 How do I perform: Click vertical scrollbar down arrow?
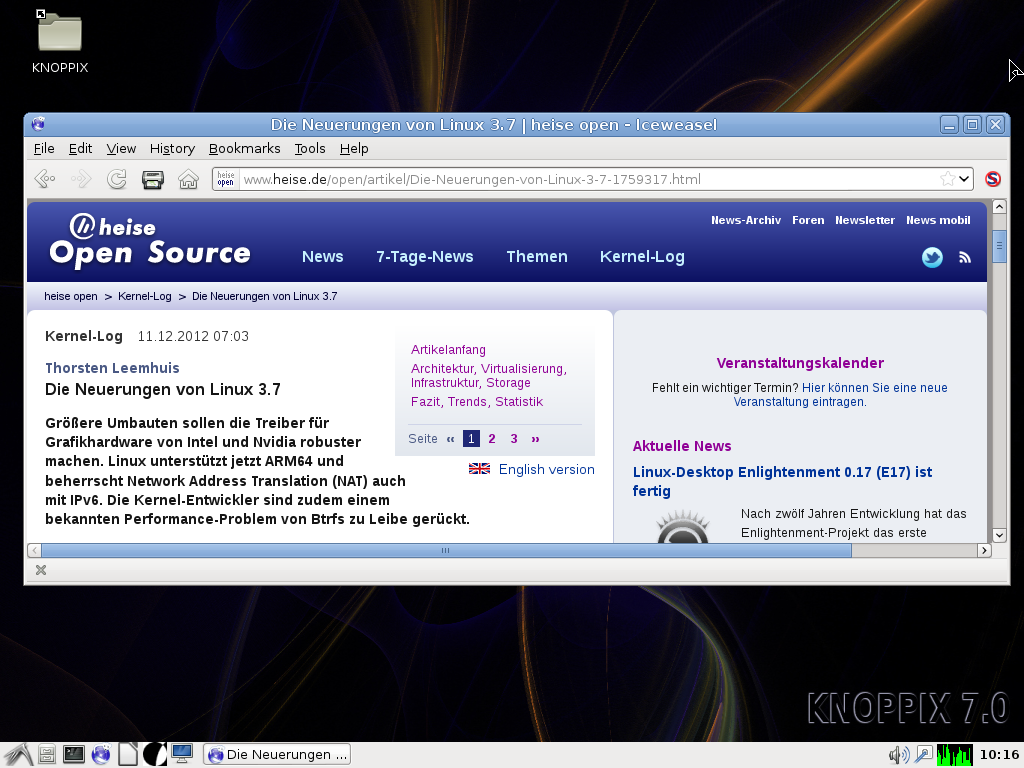pyautogui.click(x=999, y=535)
